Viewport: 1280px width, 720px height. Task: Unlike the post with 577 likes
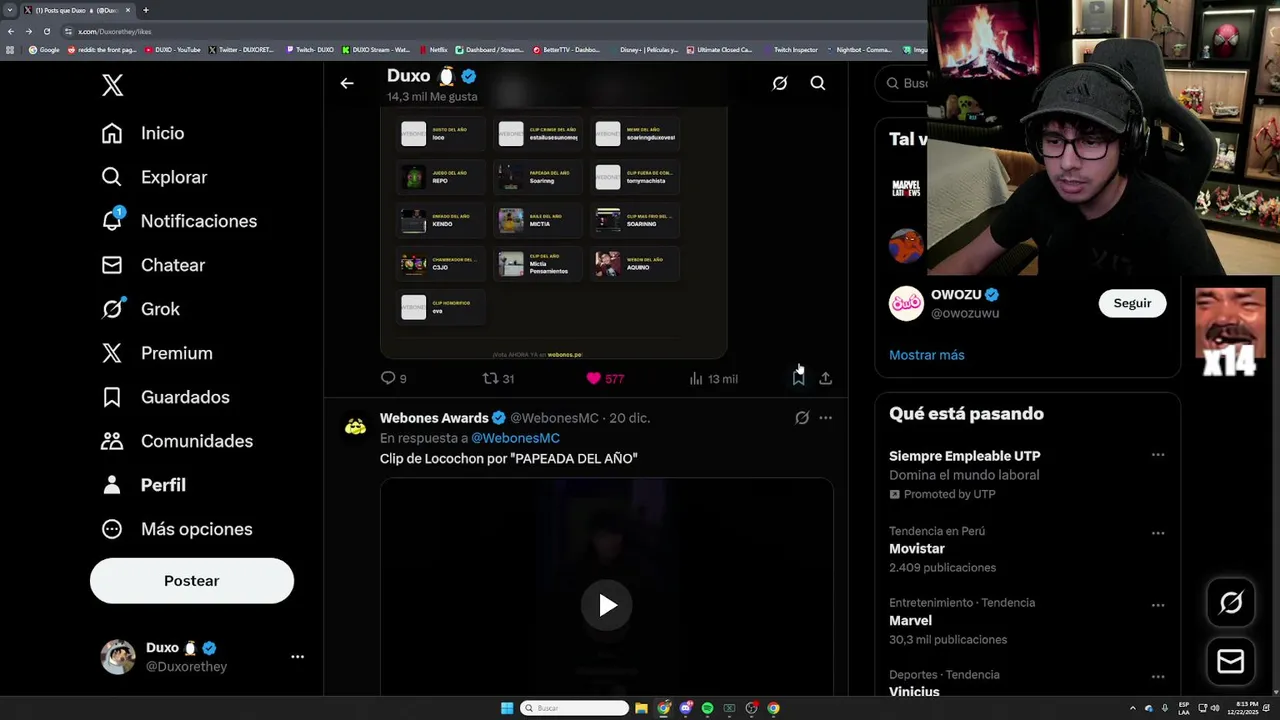[x=594, y=378]
